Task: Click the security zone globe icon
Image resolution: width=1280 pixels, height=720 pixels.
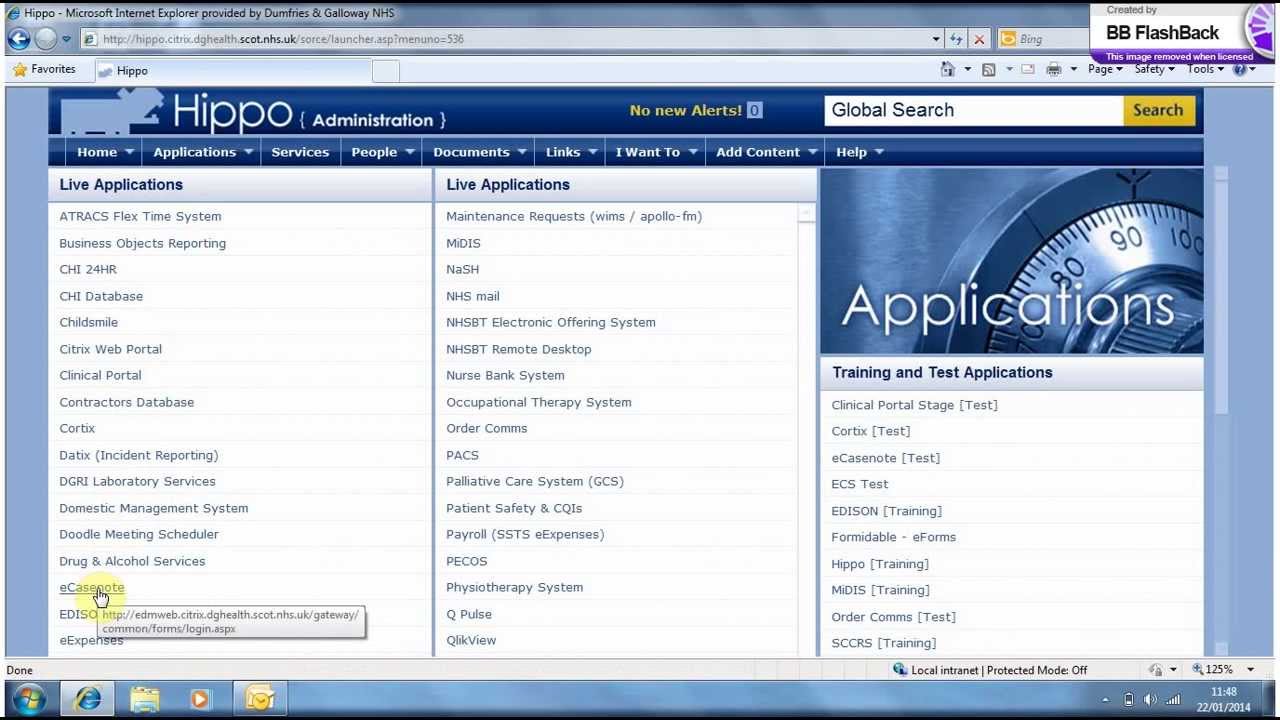Action: (x=900, y=670)
